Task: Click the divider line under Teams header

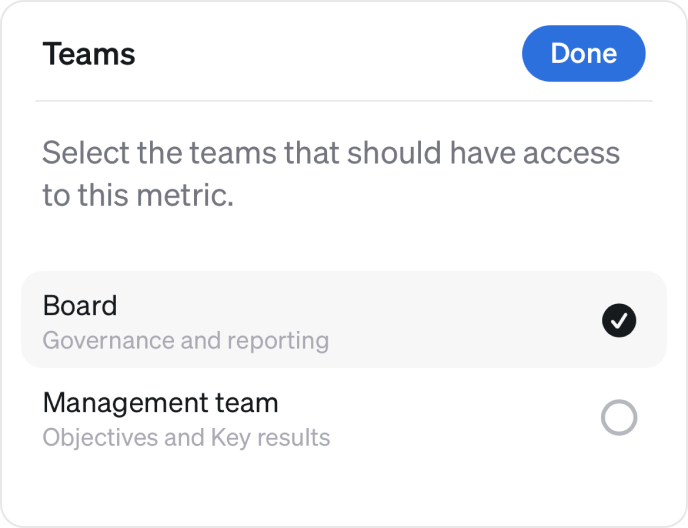Action: coord(344,101)
